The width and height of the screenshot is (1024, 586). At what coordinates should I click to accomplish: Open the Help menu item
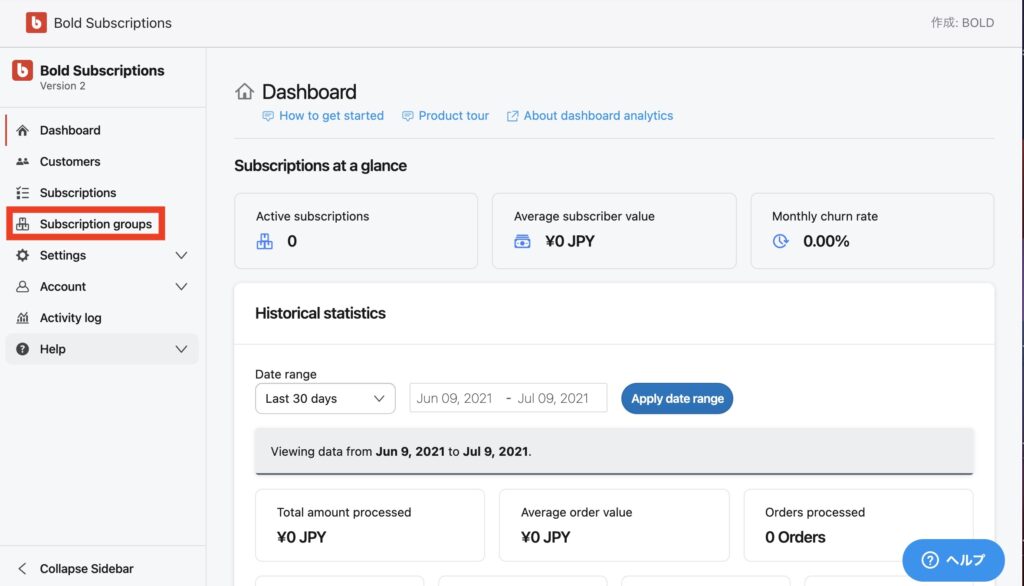pos(52,350)
